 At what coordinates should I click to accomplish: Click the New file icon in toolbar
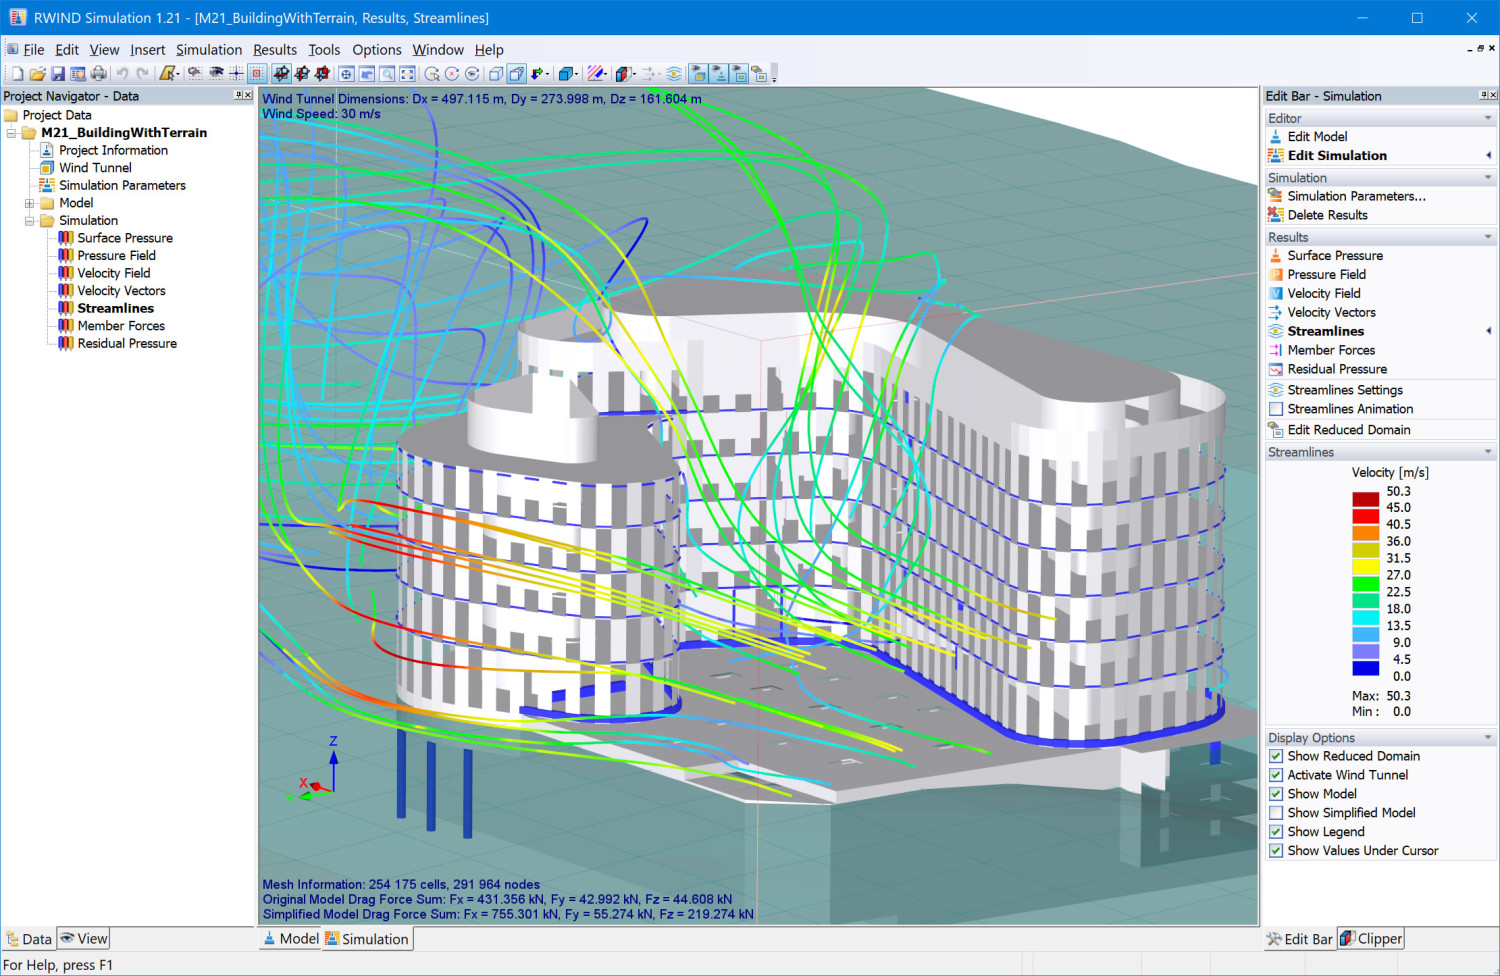coord(17,74)
